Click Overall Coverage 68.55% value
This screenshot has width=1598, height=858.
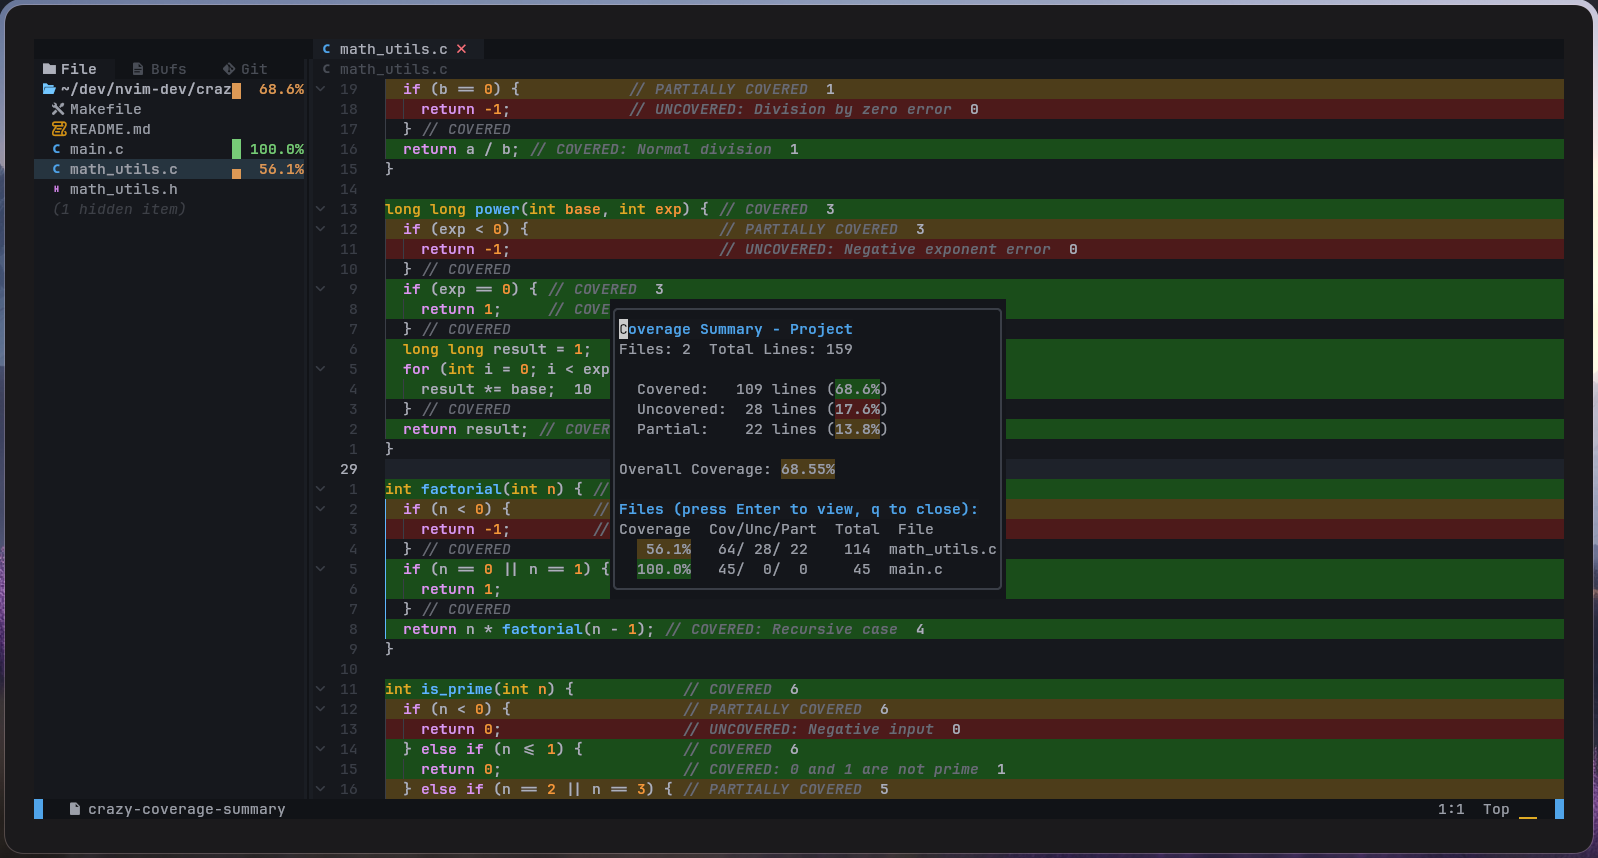pyautogui.click(x=808, y=469)
